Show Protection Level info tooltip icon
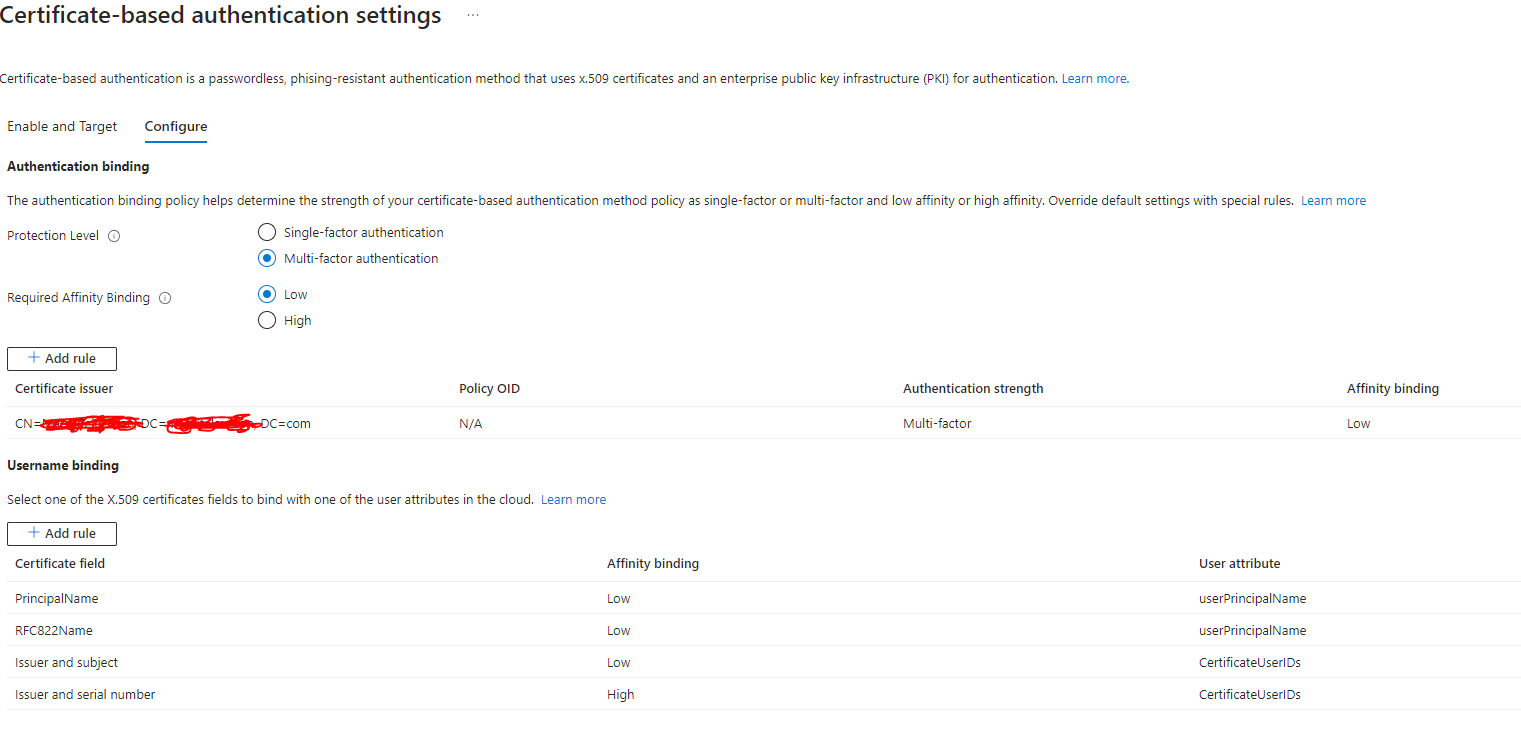Viewport: 1521px width, 733px height. pyautogui.click(x=114, y=237)
